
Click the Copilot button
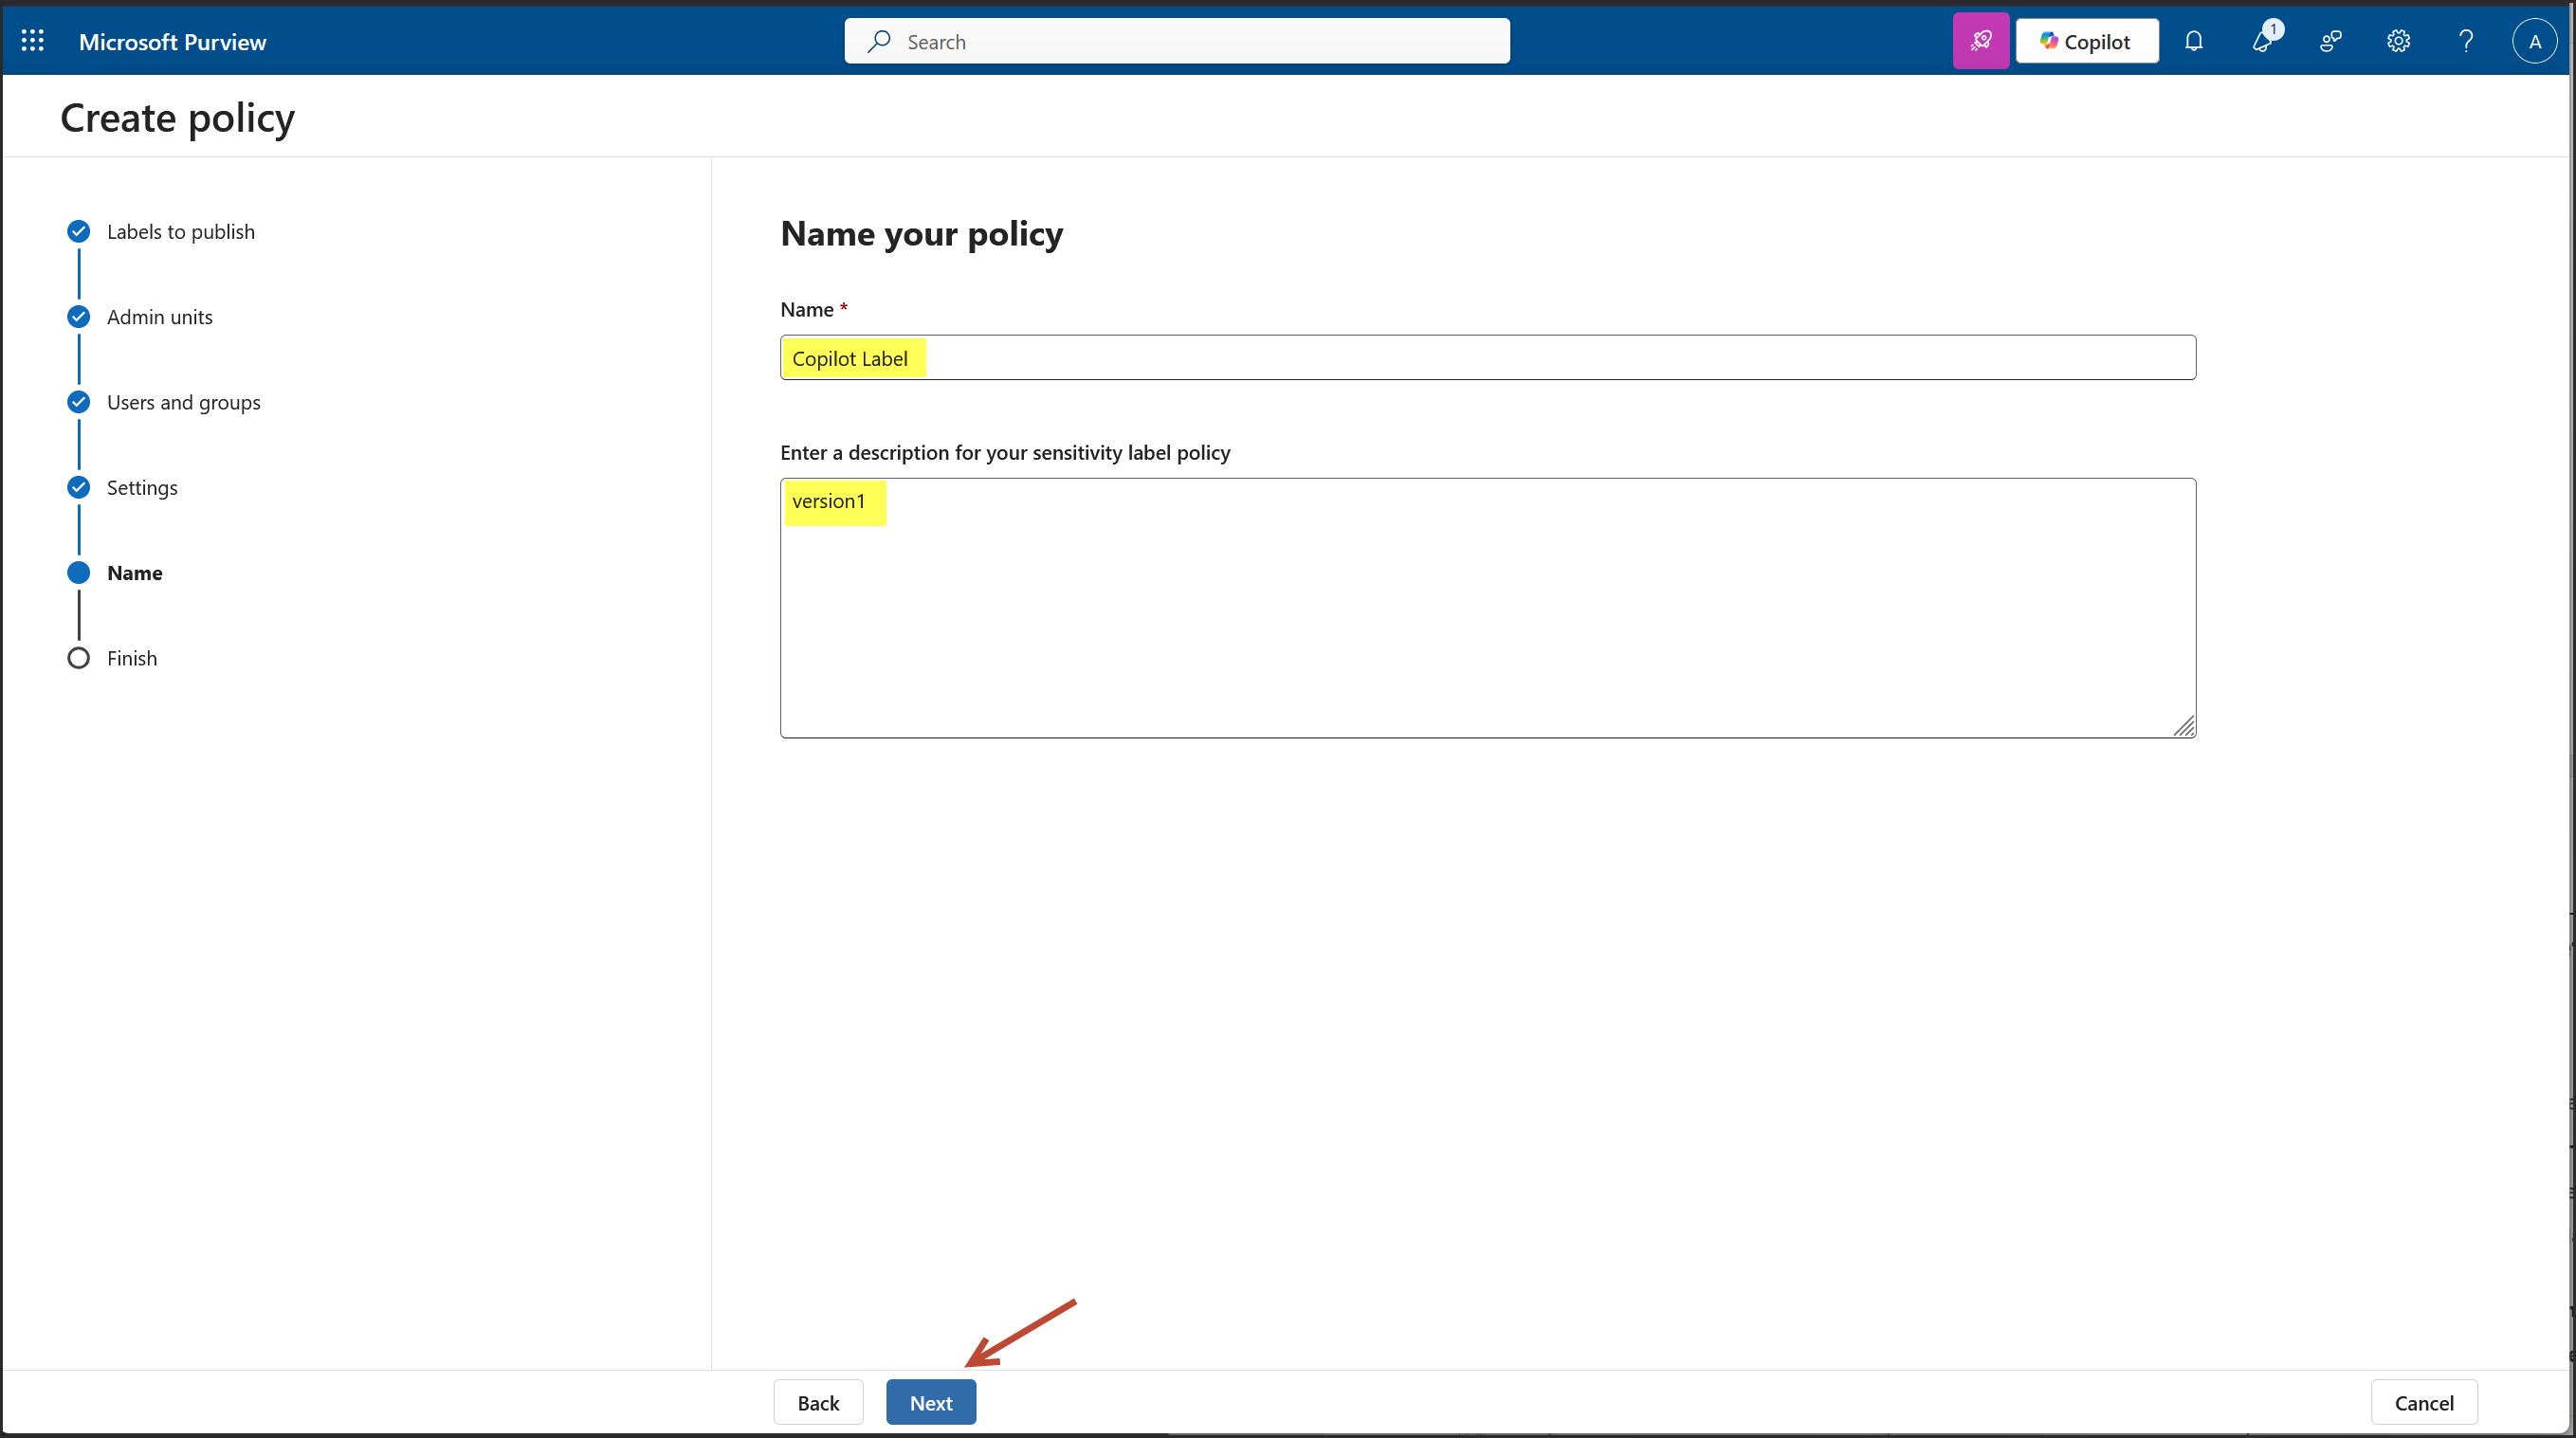pos(2086,41)
